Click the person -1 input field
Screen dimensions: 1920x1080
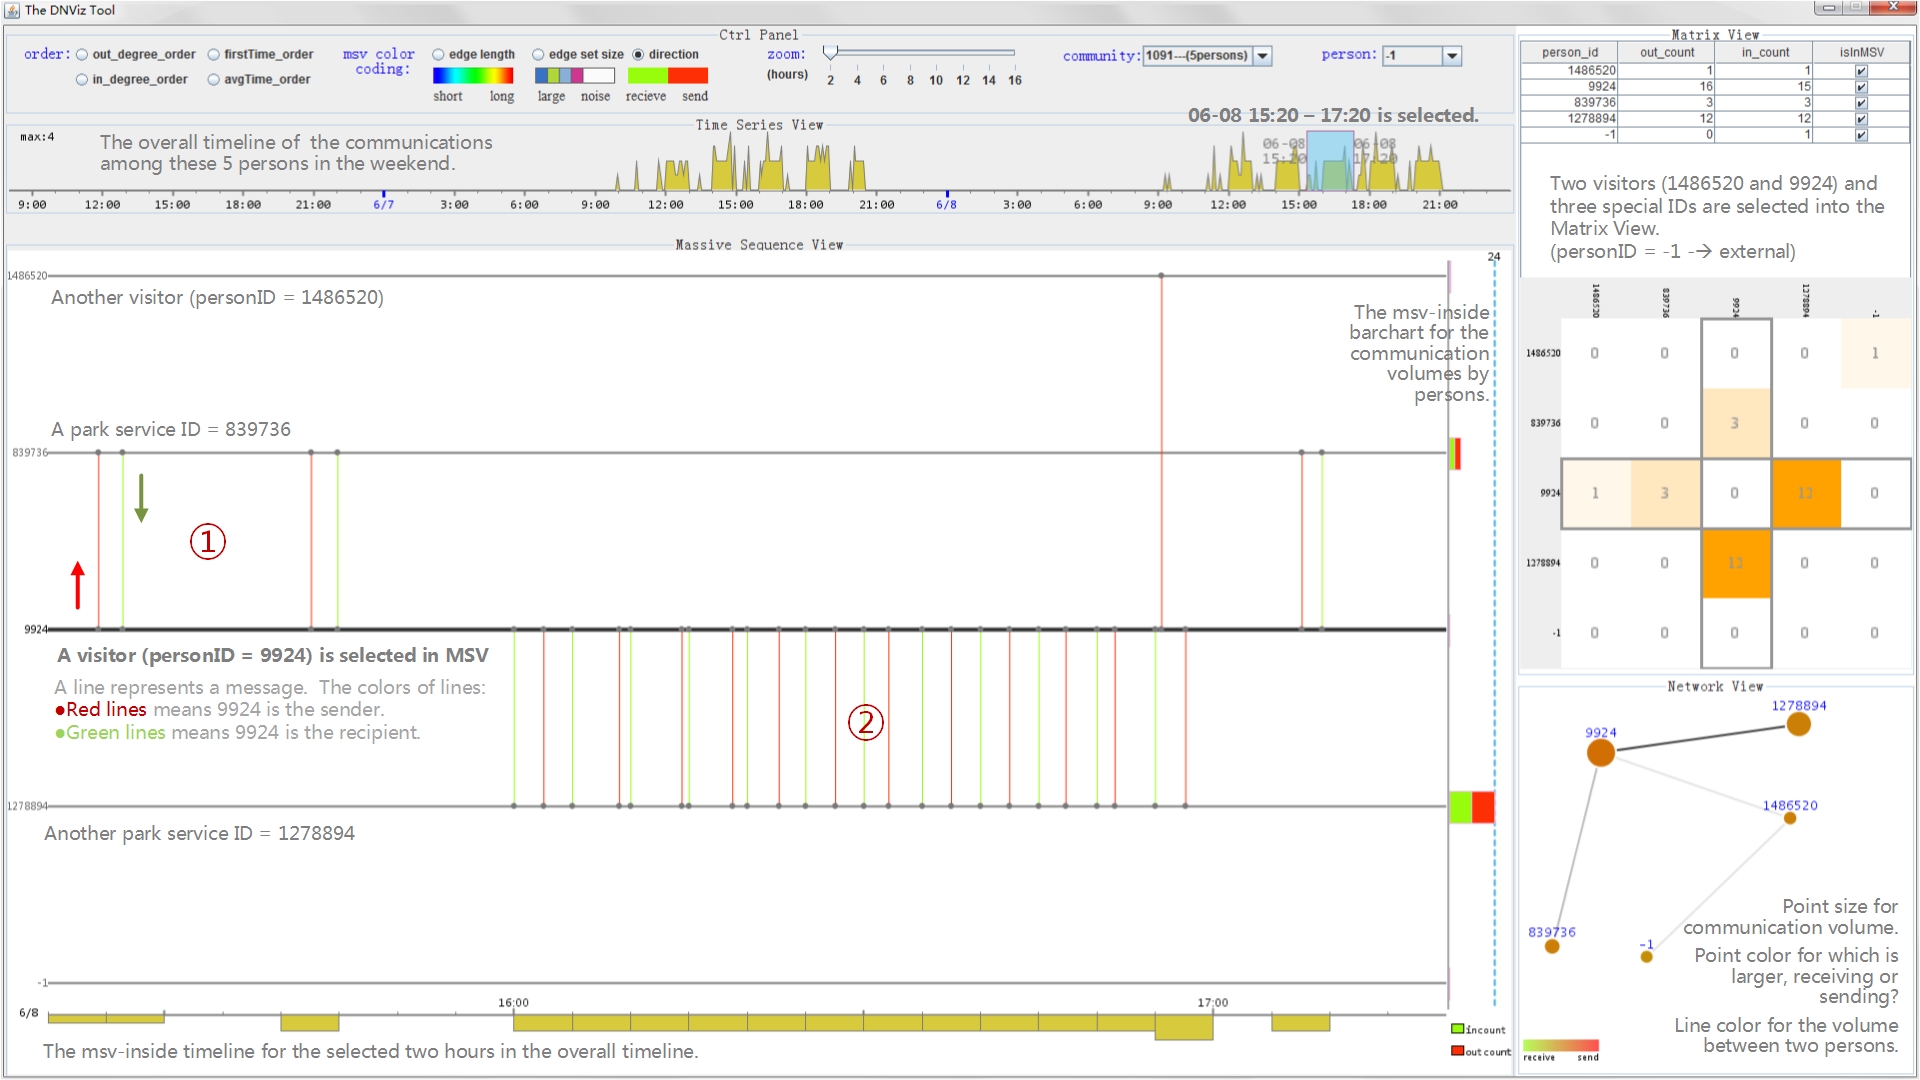(x=1413, y=56)
